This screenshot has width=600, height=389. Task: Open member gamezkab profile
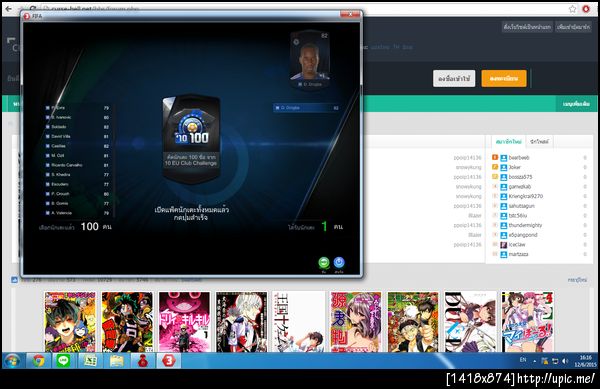pos(520,187)
